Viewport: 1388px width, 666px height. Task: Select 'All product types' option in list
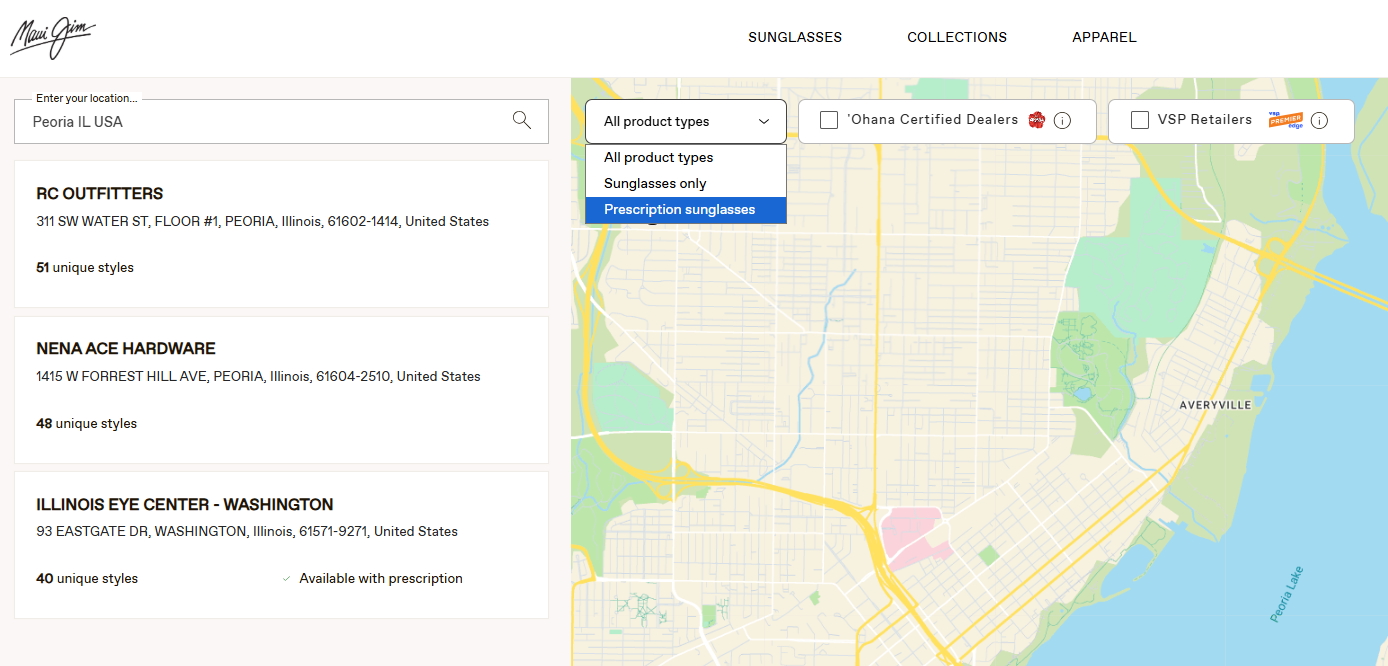(658, 158)
